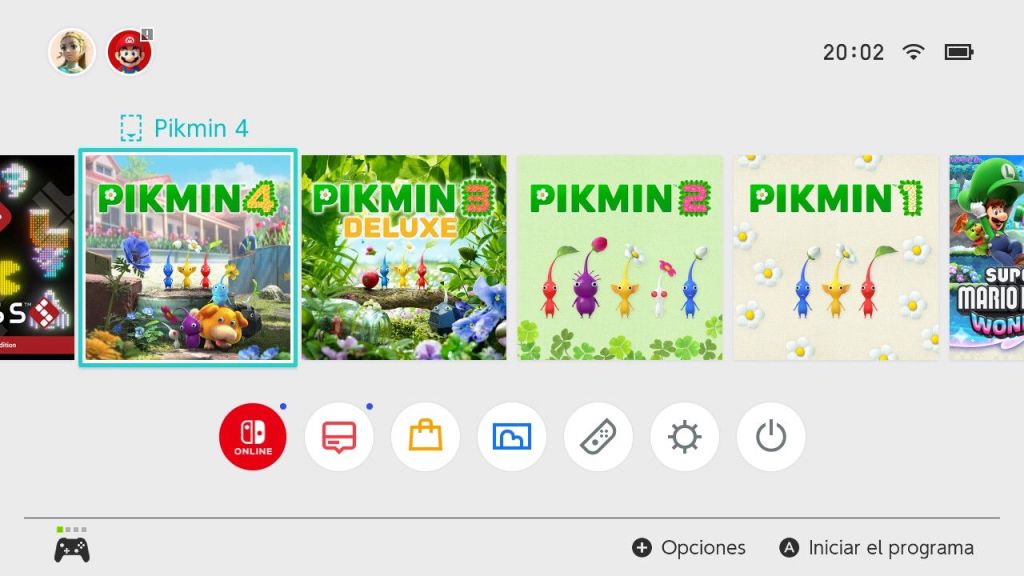This screenshot has height=576, width=1024.
Task: Open the Power sleep mode icon
Action: coord(771,436)
